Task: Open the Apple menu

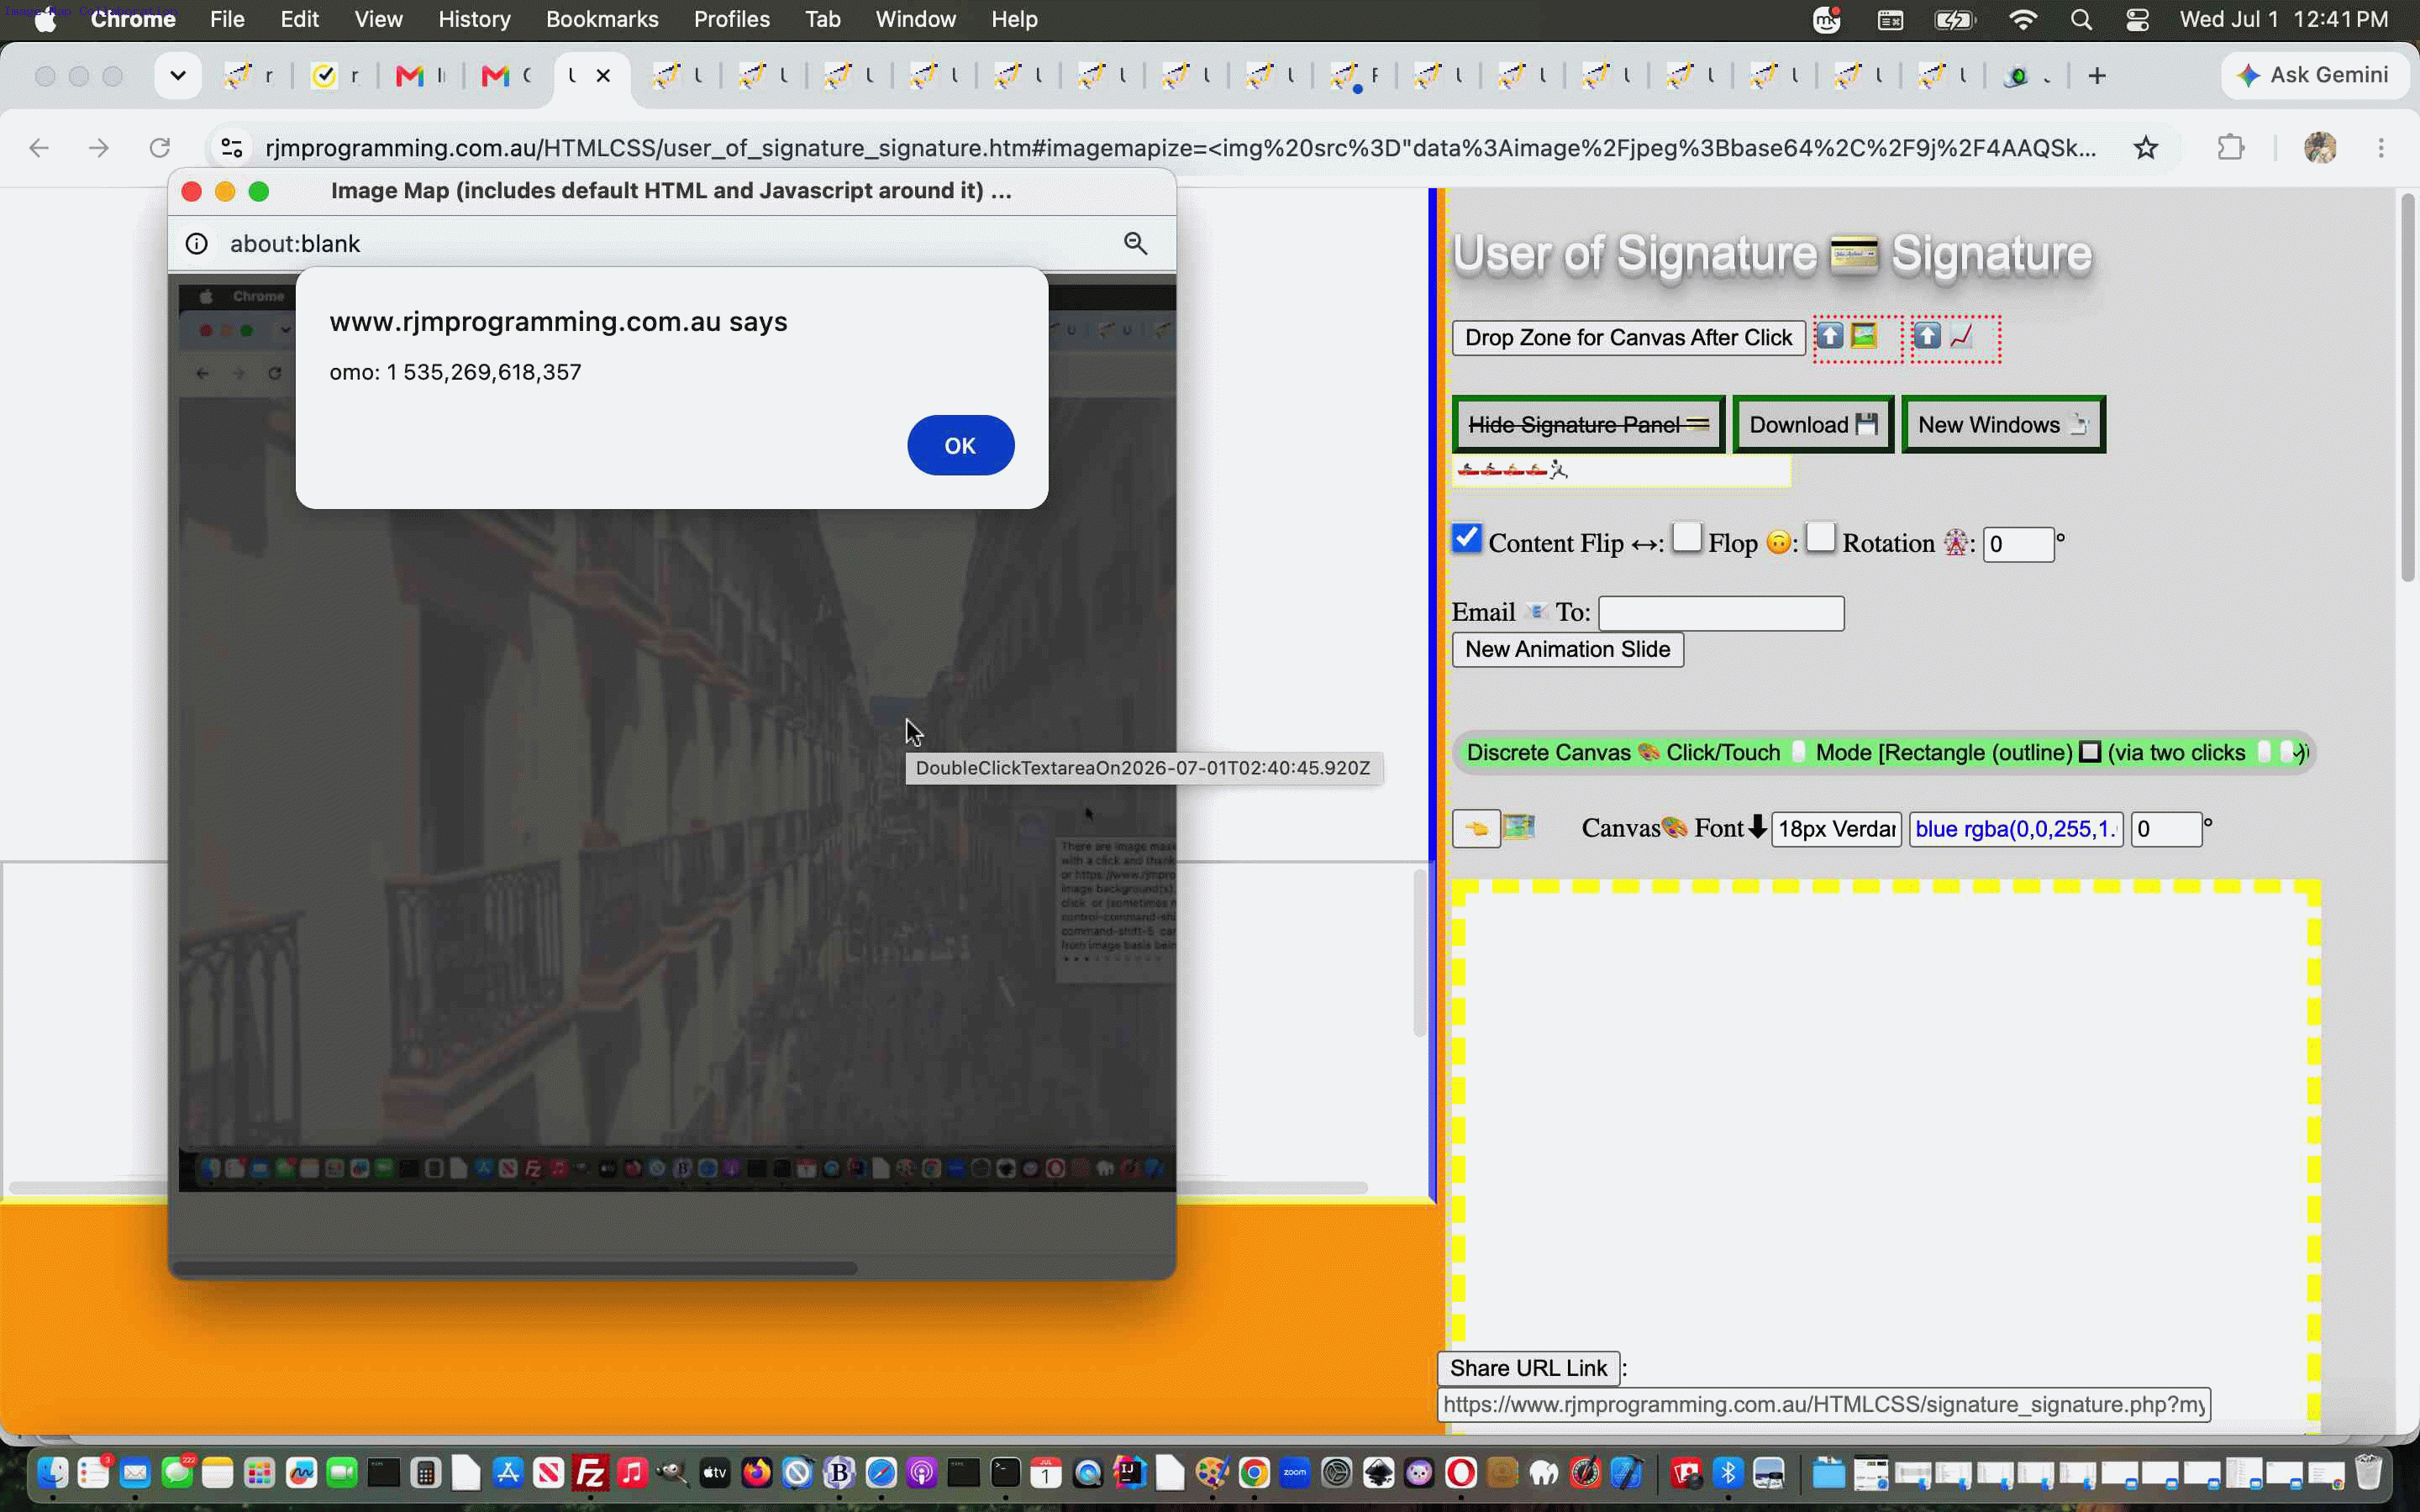Action: pyautogui.click(x=45, y=19)
